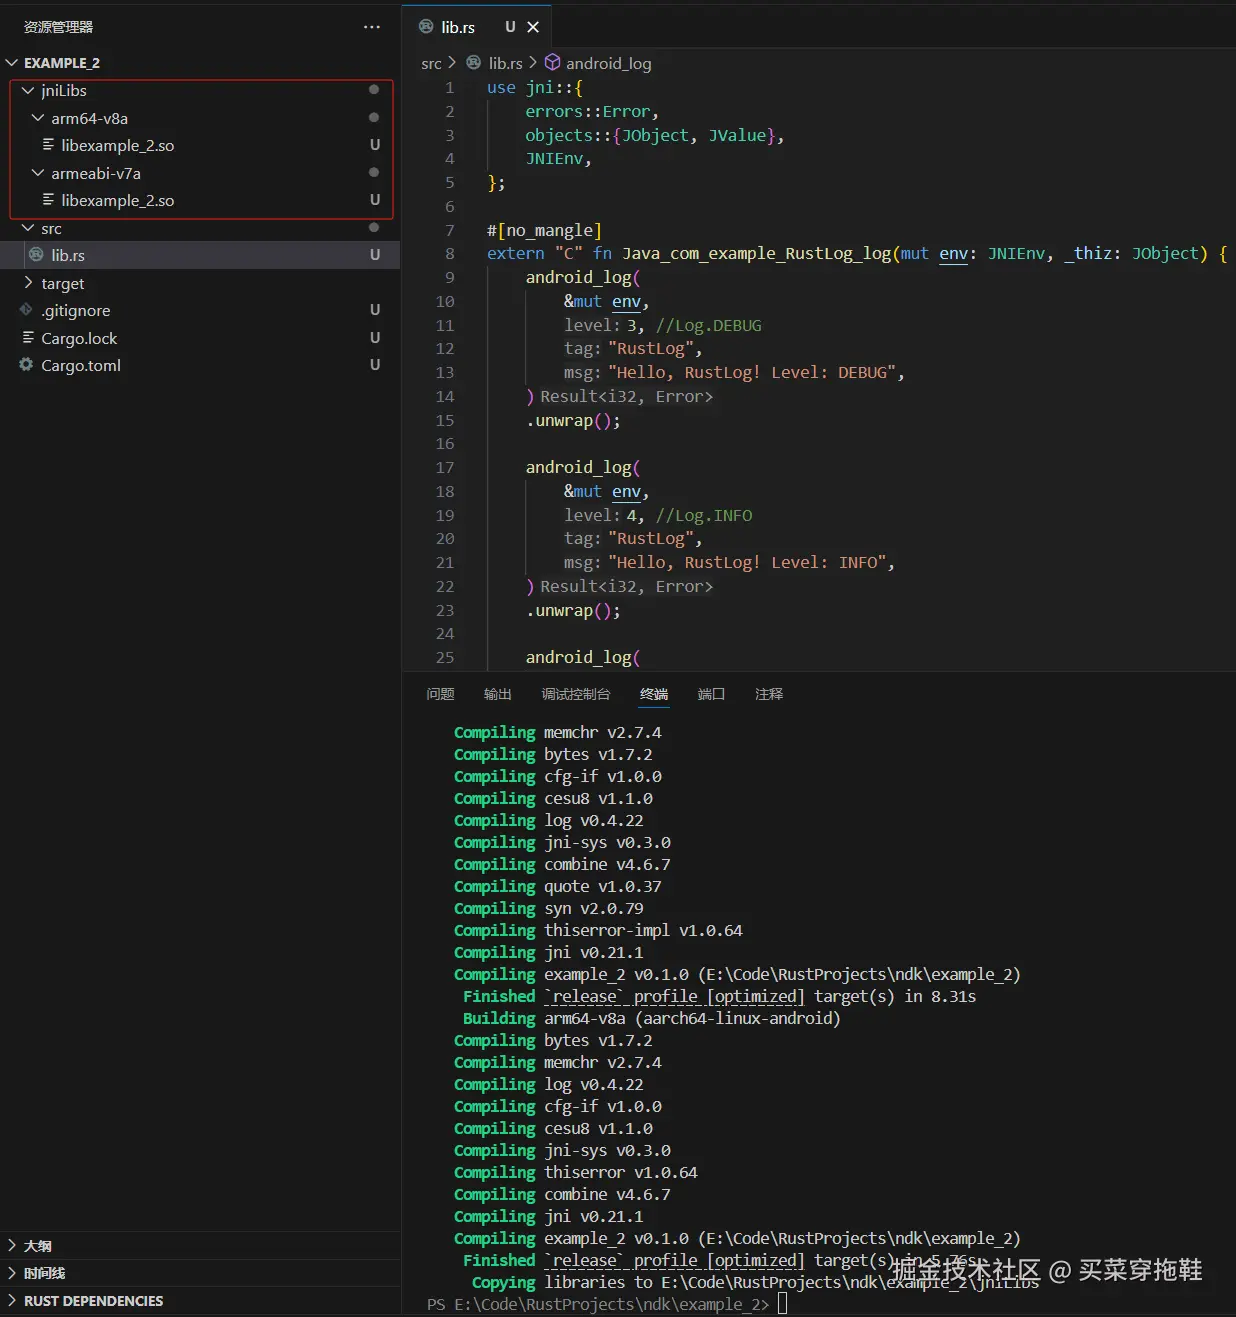
Task: Click the Cargo.lock file icon
Action: click(28, 338)
